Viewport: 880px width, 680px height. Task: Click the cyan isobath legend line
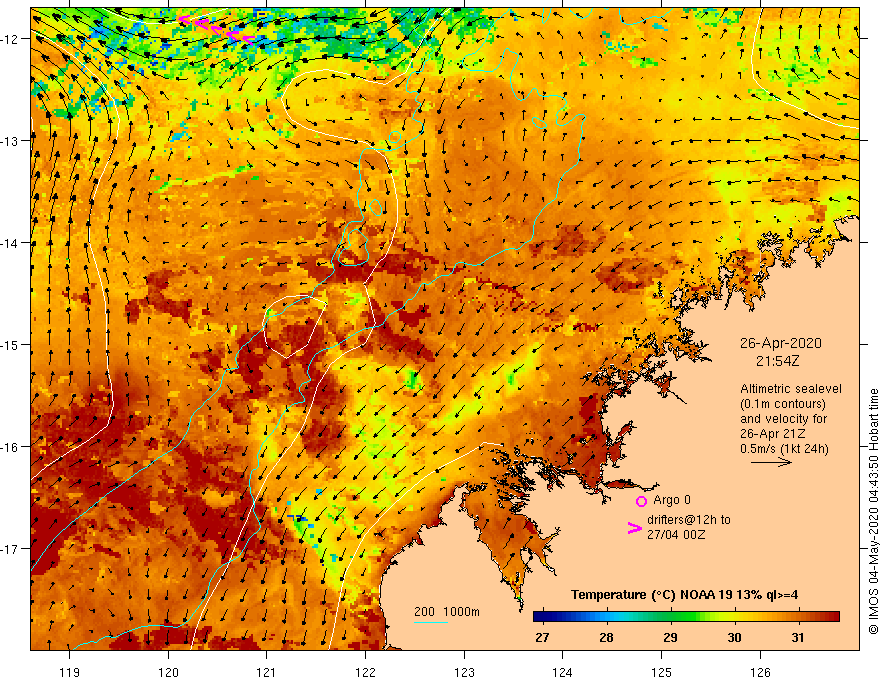[x=431, y=622]
